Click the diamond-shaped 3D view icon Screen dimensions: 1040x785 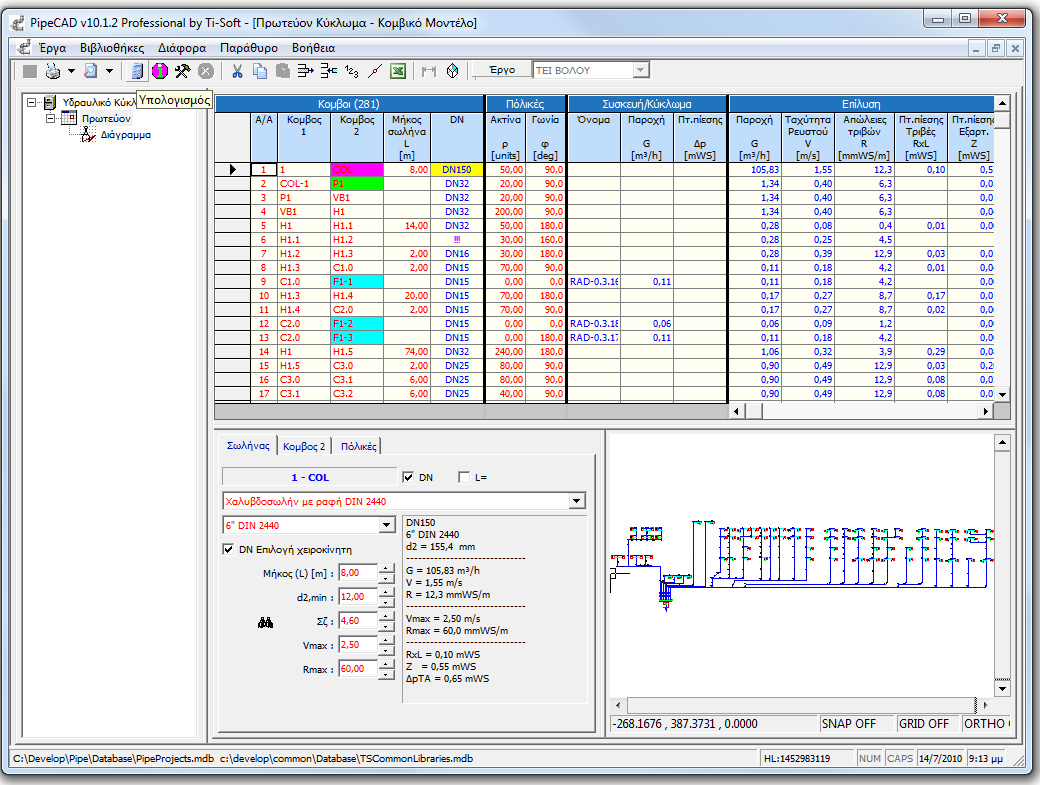tap(453, 70)
